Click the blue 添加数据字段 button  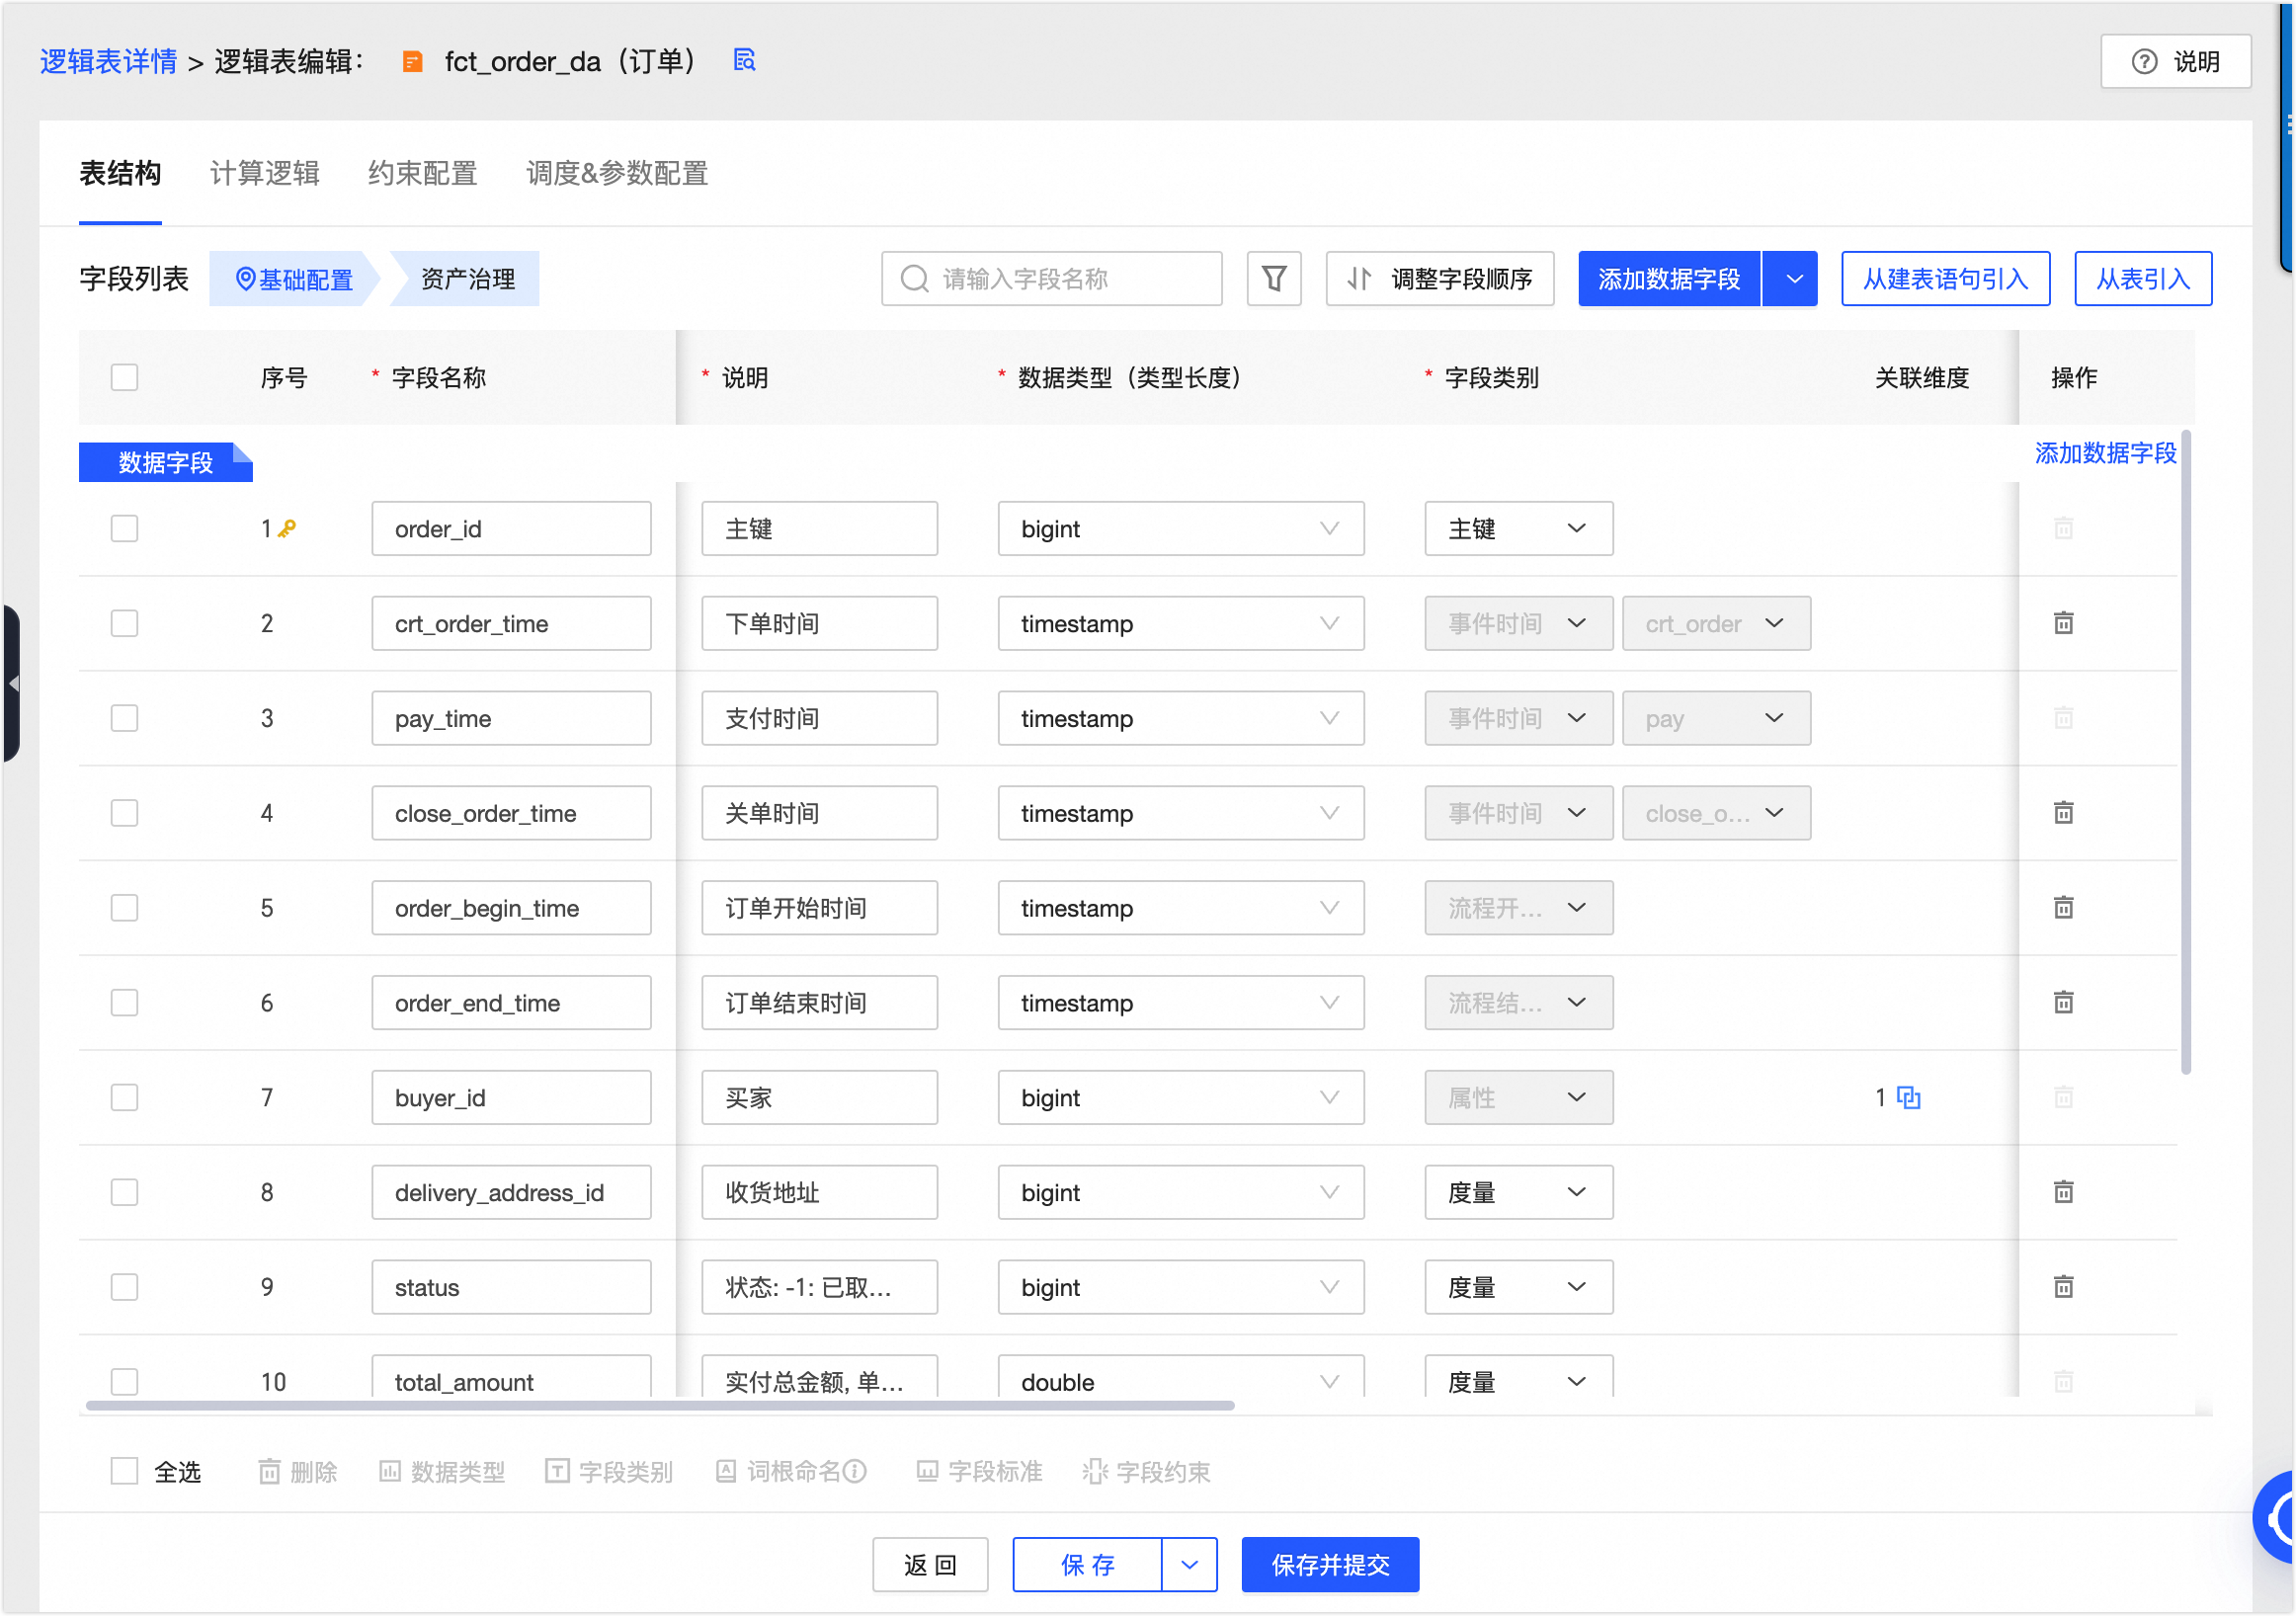point(1669,279)
